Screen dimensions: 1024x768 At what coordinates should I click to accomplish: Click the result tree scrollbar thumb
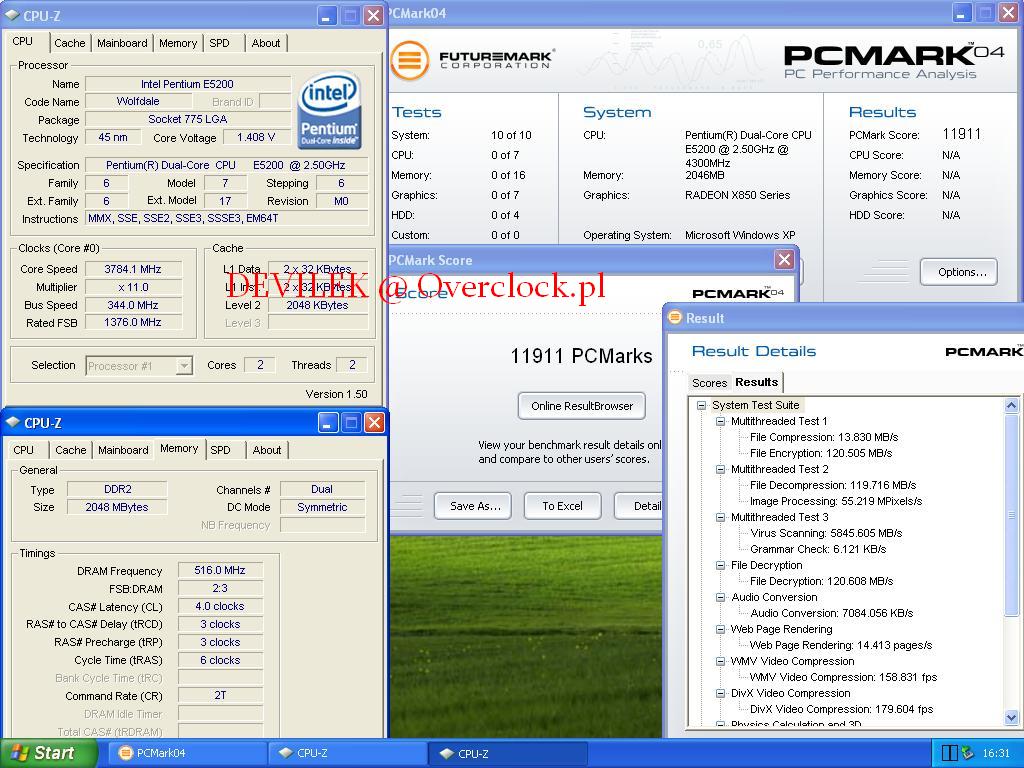click(x=1011, y=514)
